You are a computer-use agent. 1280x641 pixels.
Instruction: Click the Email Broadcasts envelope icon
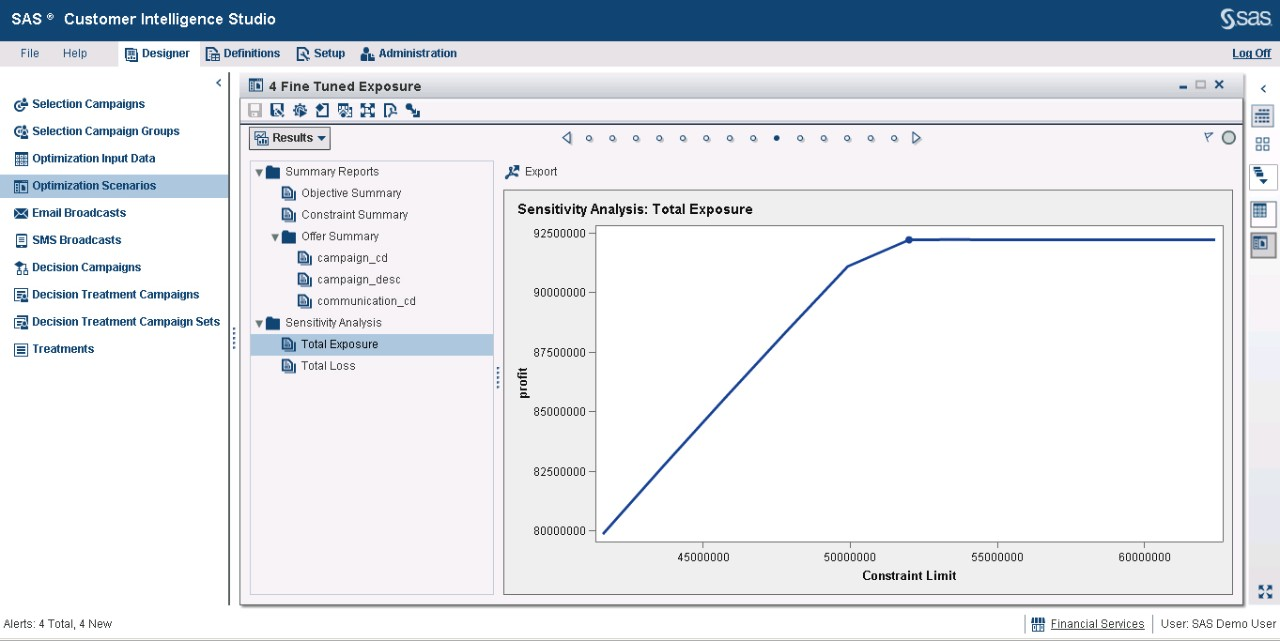click(21, 213)
